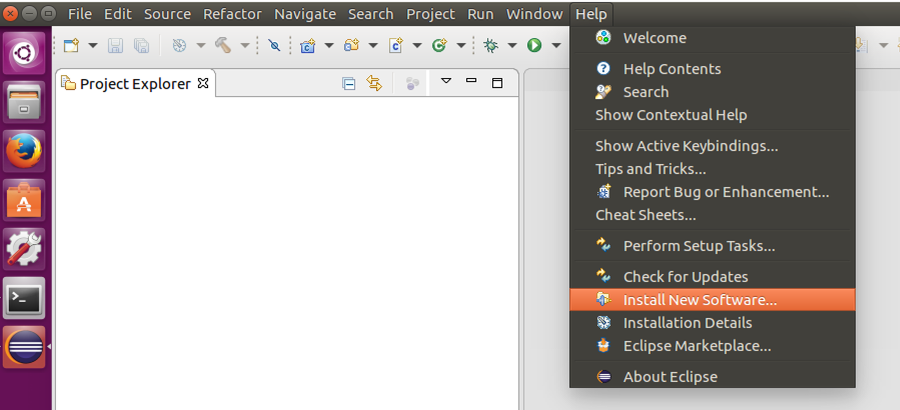Open Files manager in launcher

24,102
